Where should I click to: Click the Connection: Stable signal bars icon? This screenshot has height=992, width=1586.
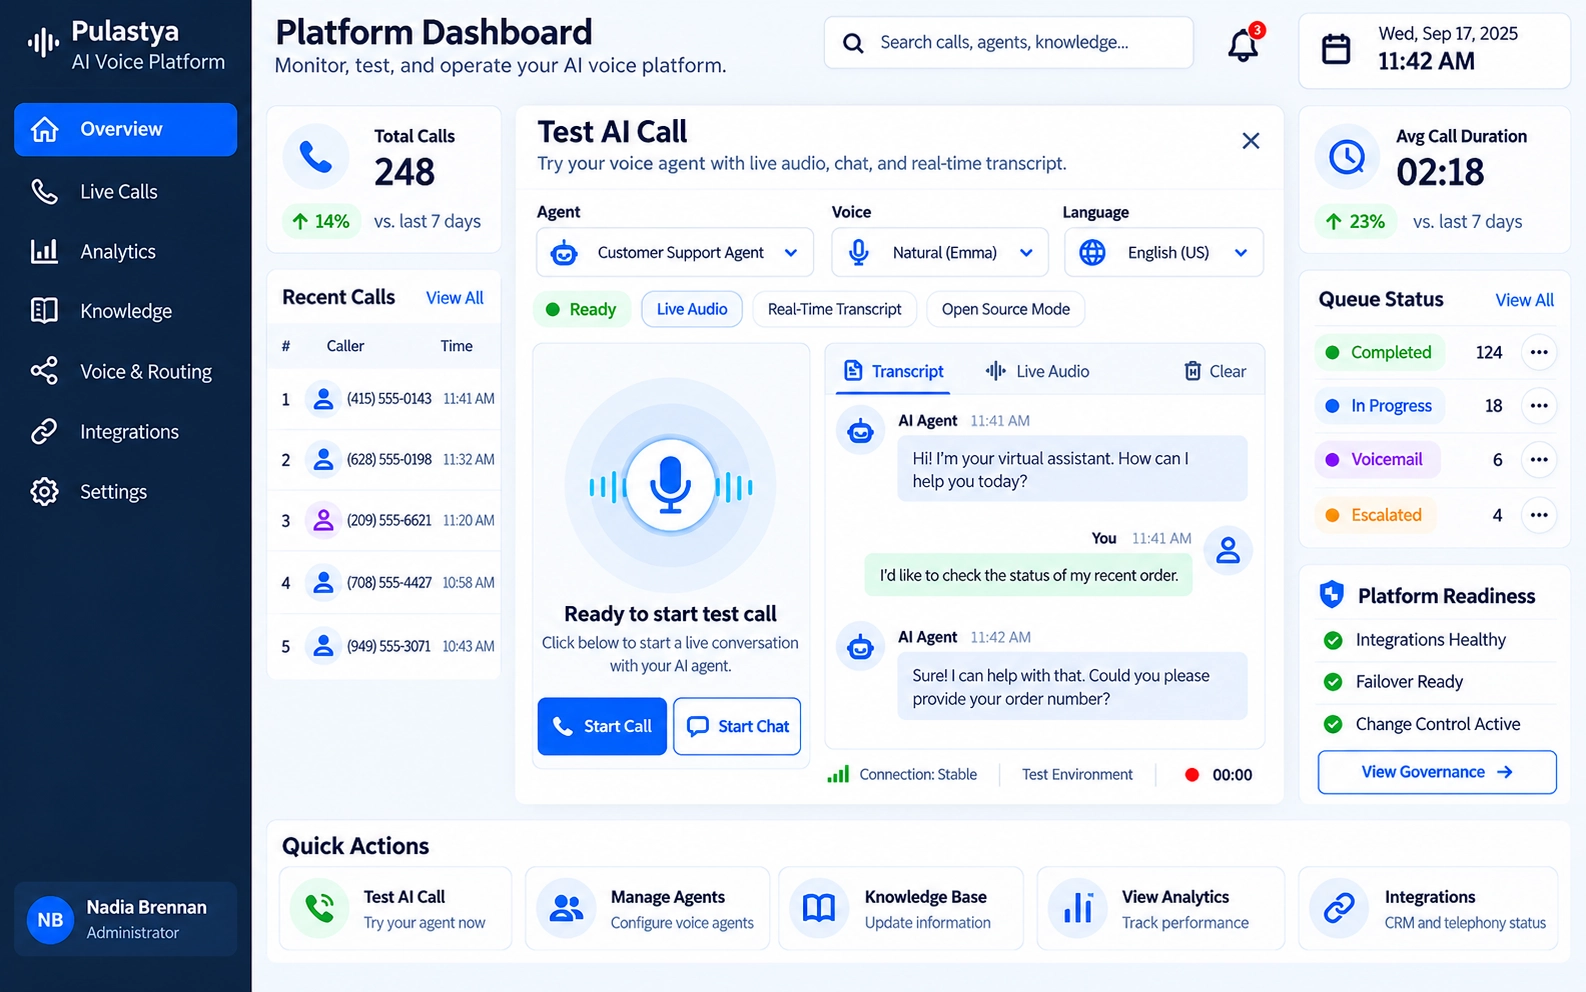pos(838,774)
